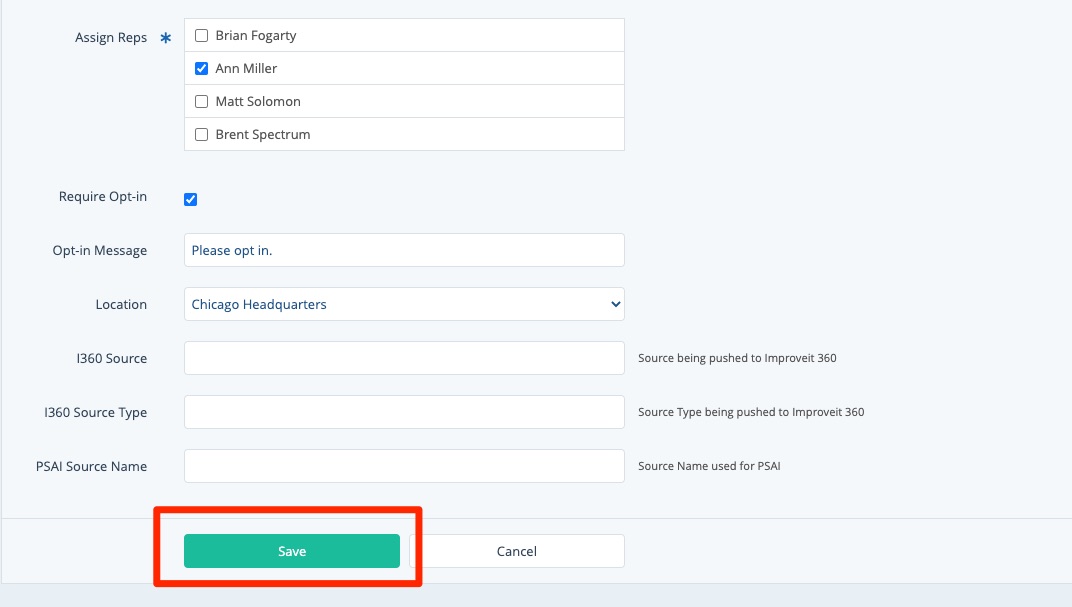Click the I360 Source Type field
The image size is (1072, 607).
pos(404,412)
